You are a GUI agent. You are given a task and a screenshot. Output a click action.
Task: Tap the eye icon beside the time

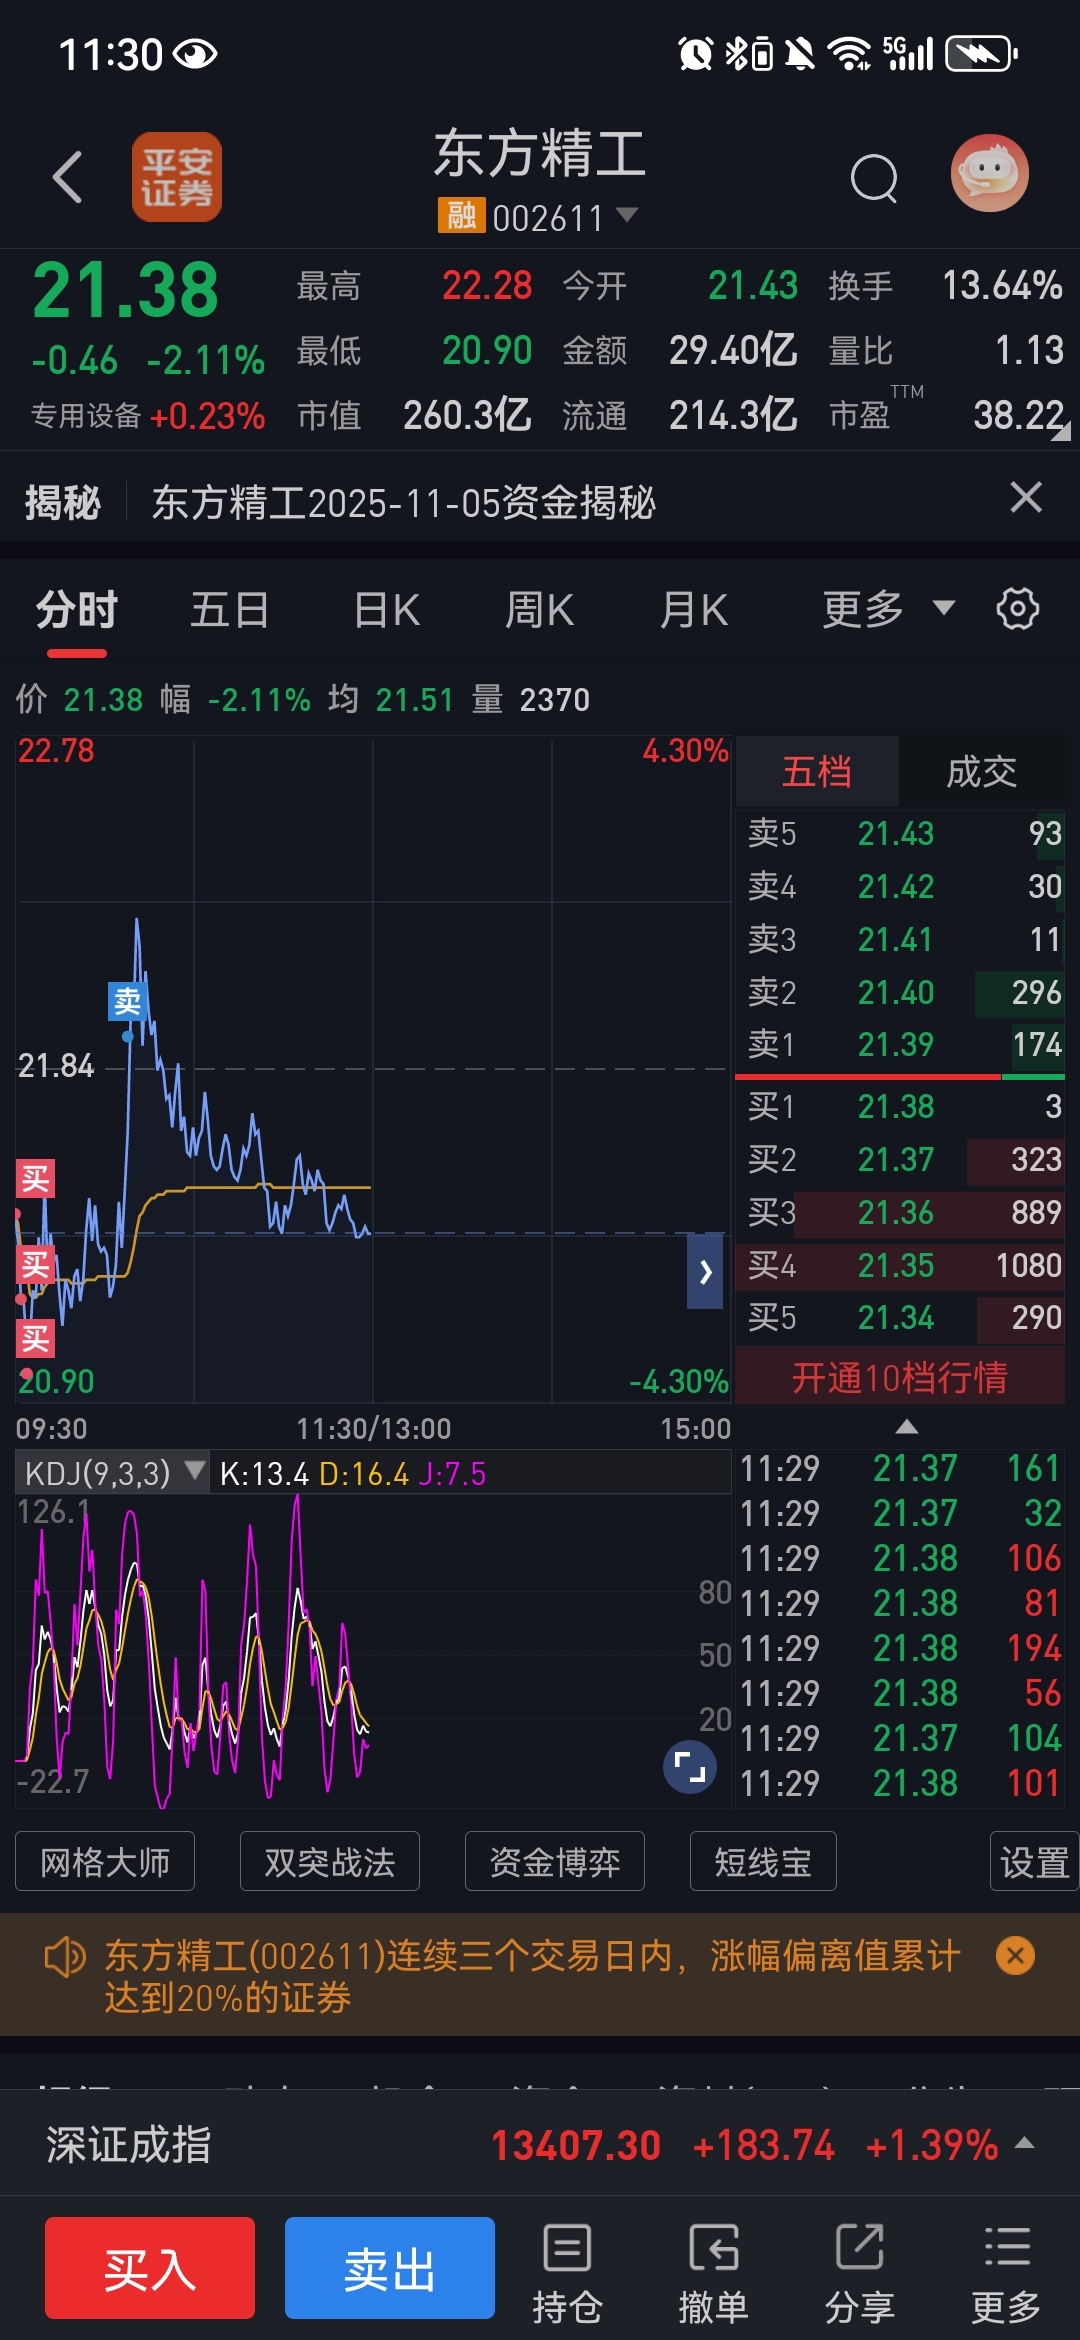195,53
